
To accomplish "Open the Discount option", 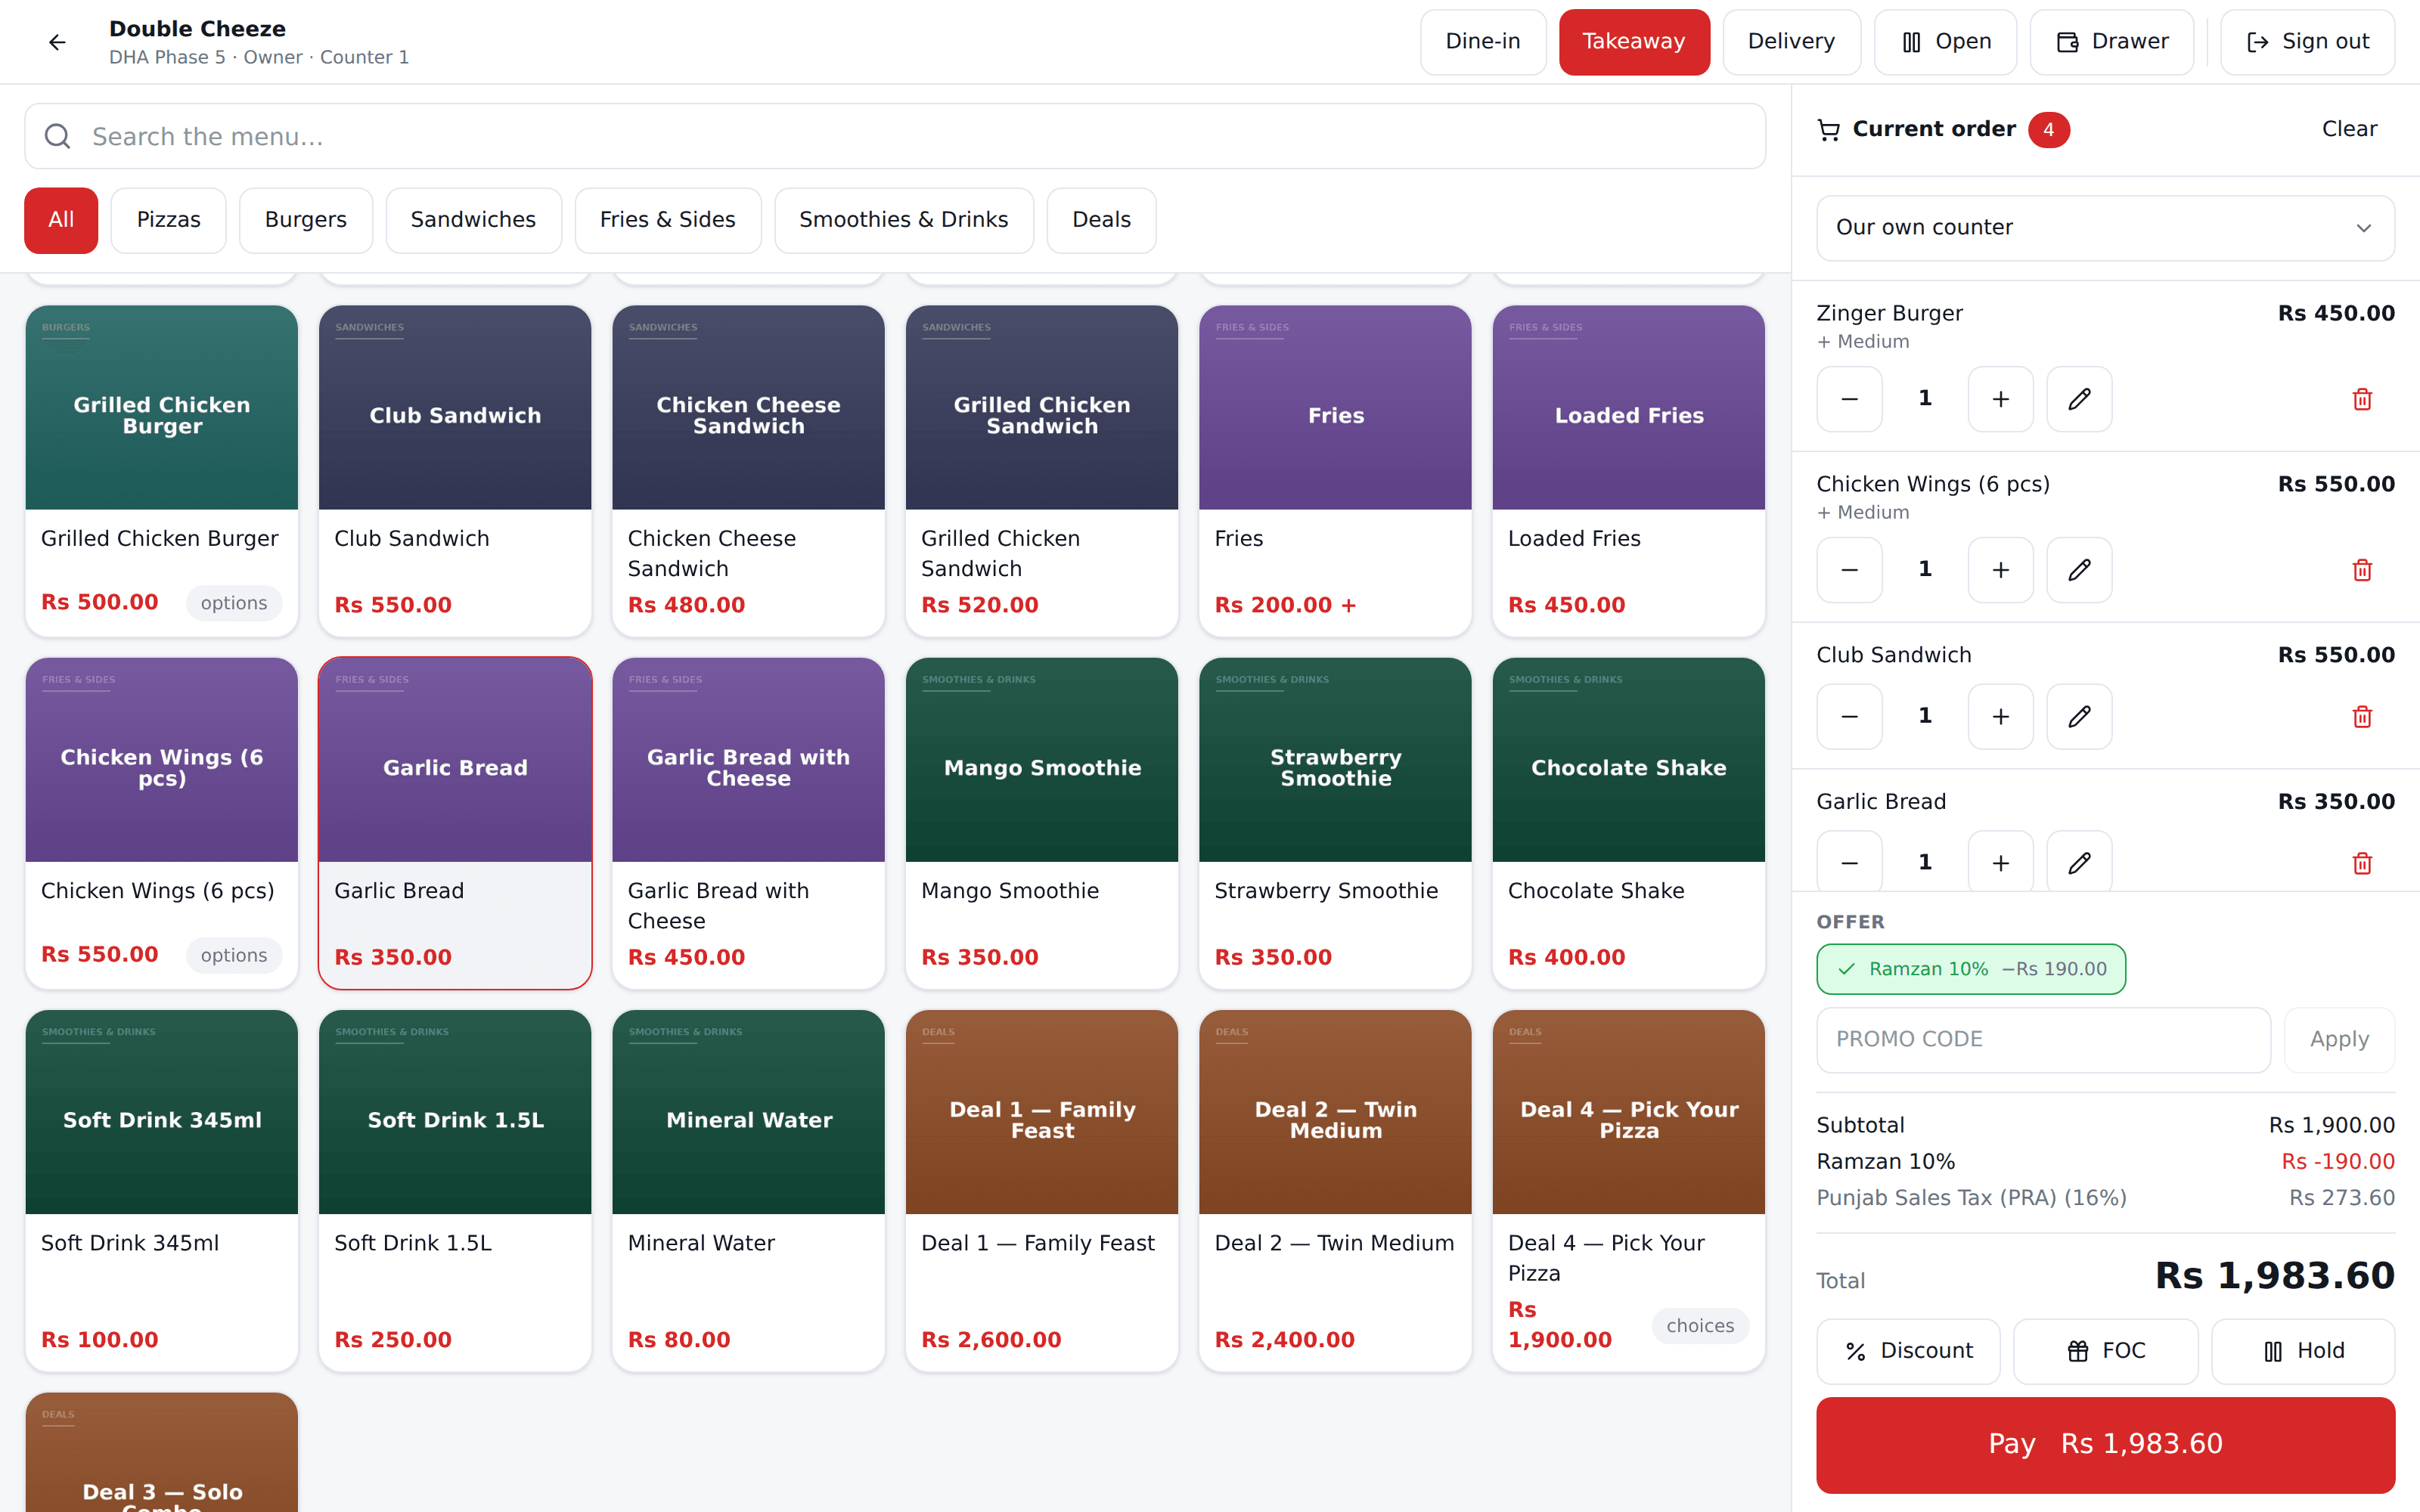I will coord(1908,1351).
